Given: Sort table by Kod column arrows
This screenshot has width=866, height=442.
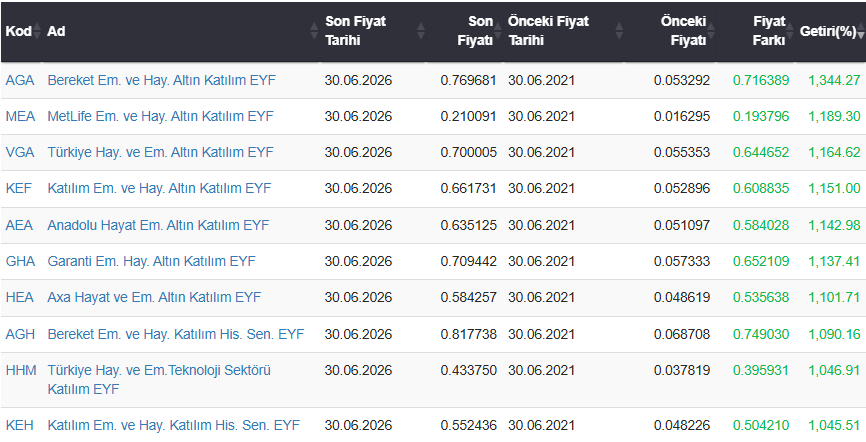Looking at the screenshot, I should [37, 31].
